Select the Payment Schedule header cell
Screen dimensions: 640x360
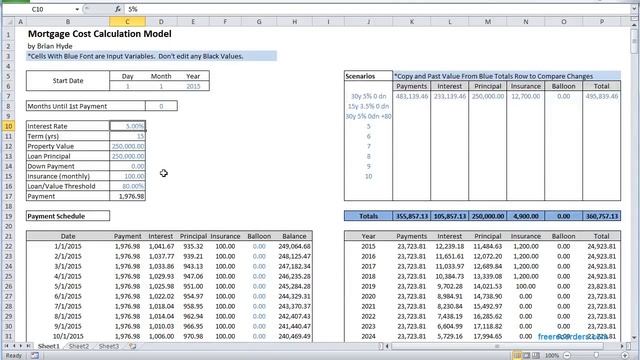coord(68,216)
